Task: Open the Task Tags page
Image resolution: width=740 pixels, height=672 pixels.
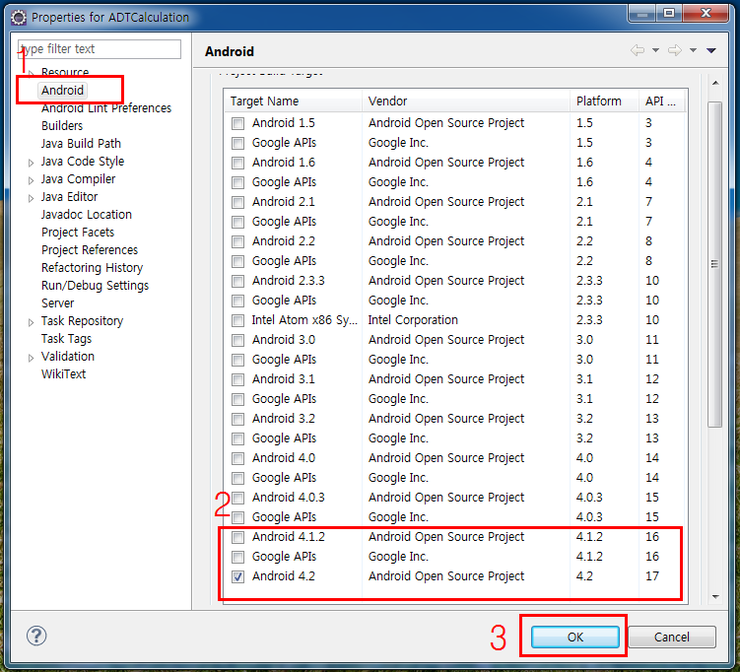Action: [67, 339]
